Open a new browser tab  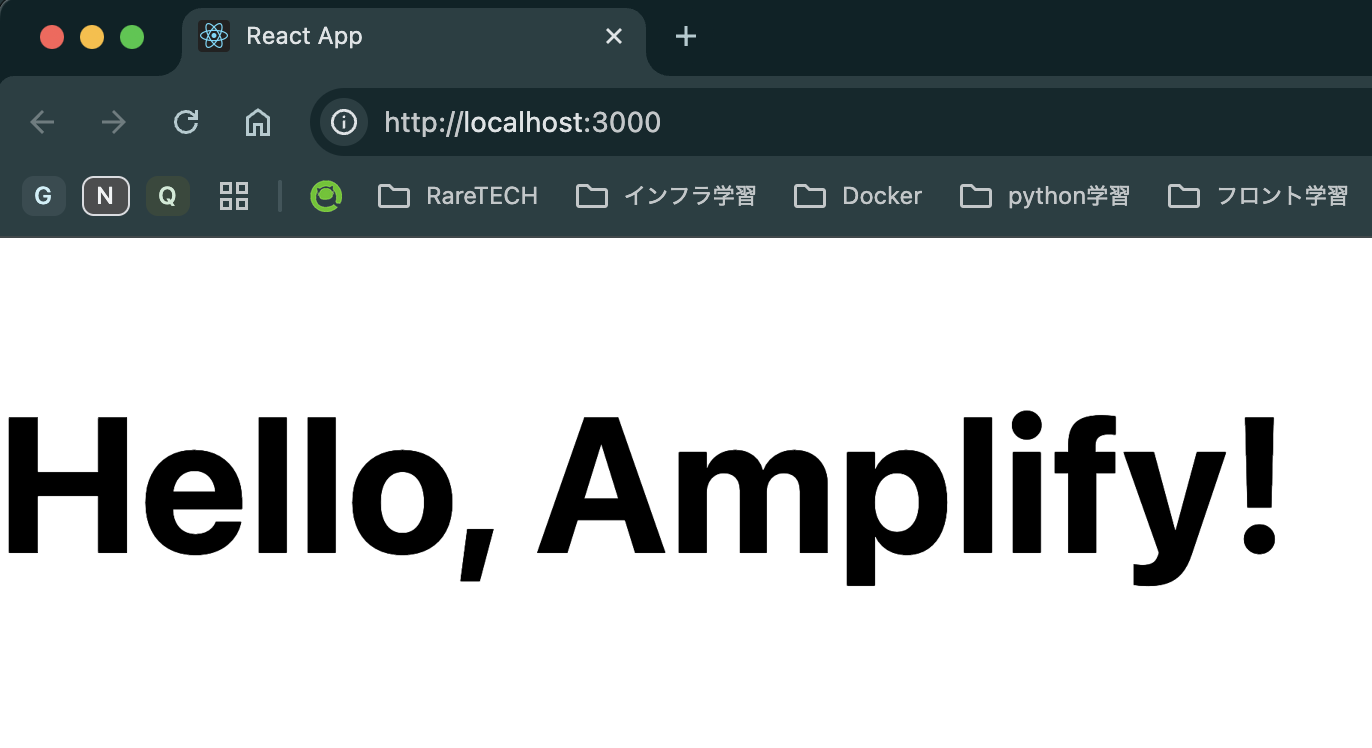(x=685, y=36)
